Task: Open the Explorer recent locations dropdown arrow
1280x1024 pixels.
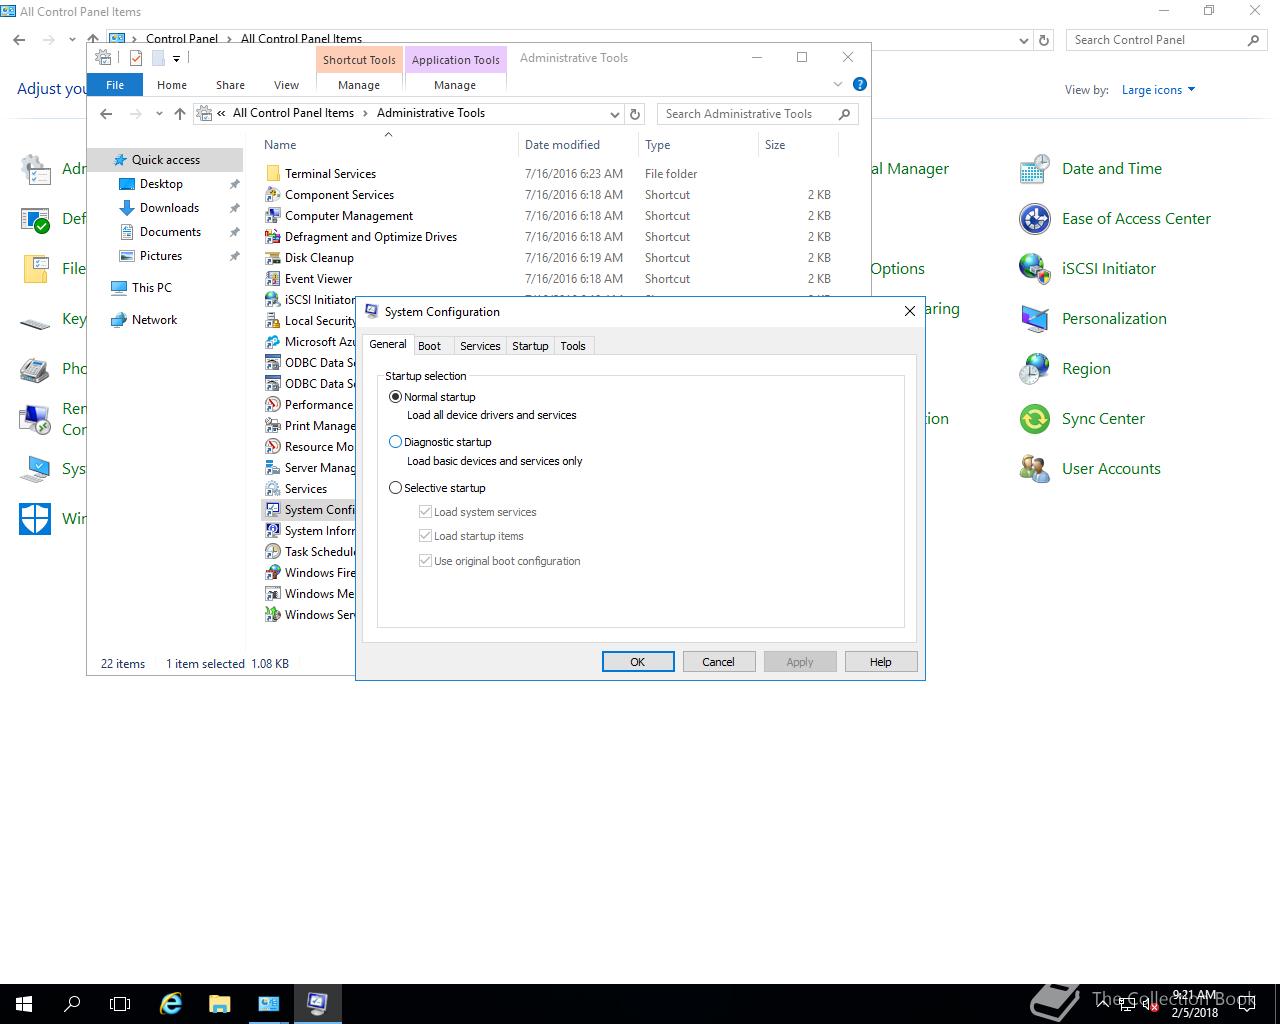Action: tap(159, 114)
